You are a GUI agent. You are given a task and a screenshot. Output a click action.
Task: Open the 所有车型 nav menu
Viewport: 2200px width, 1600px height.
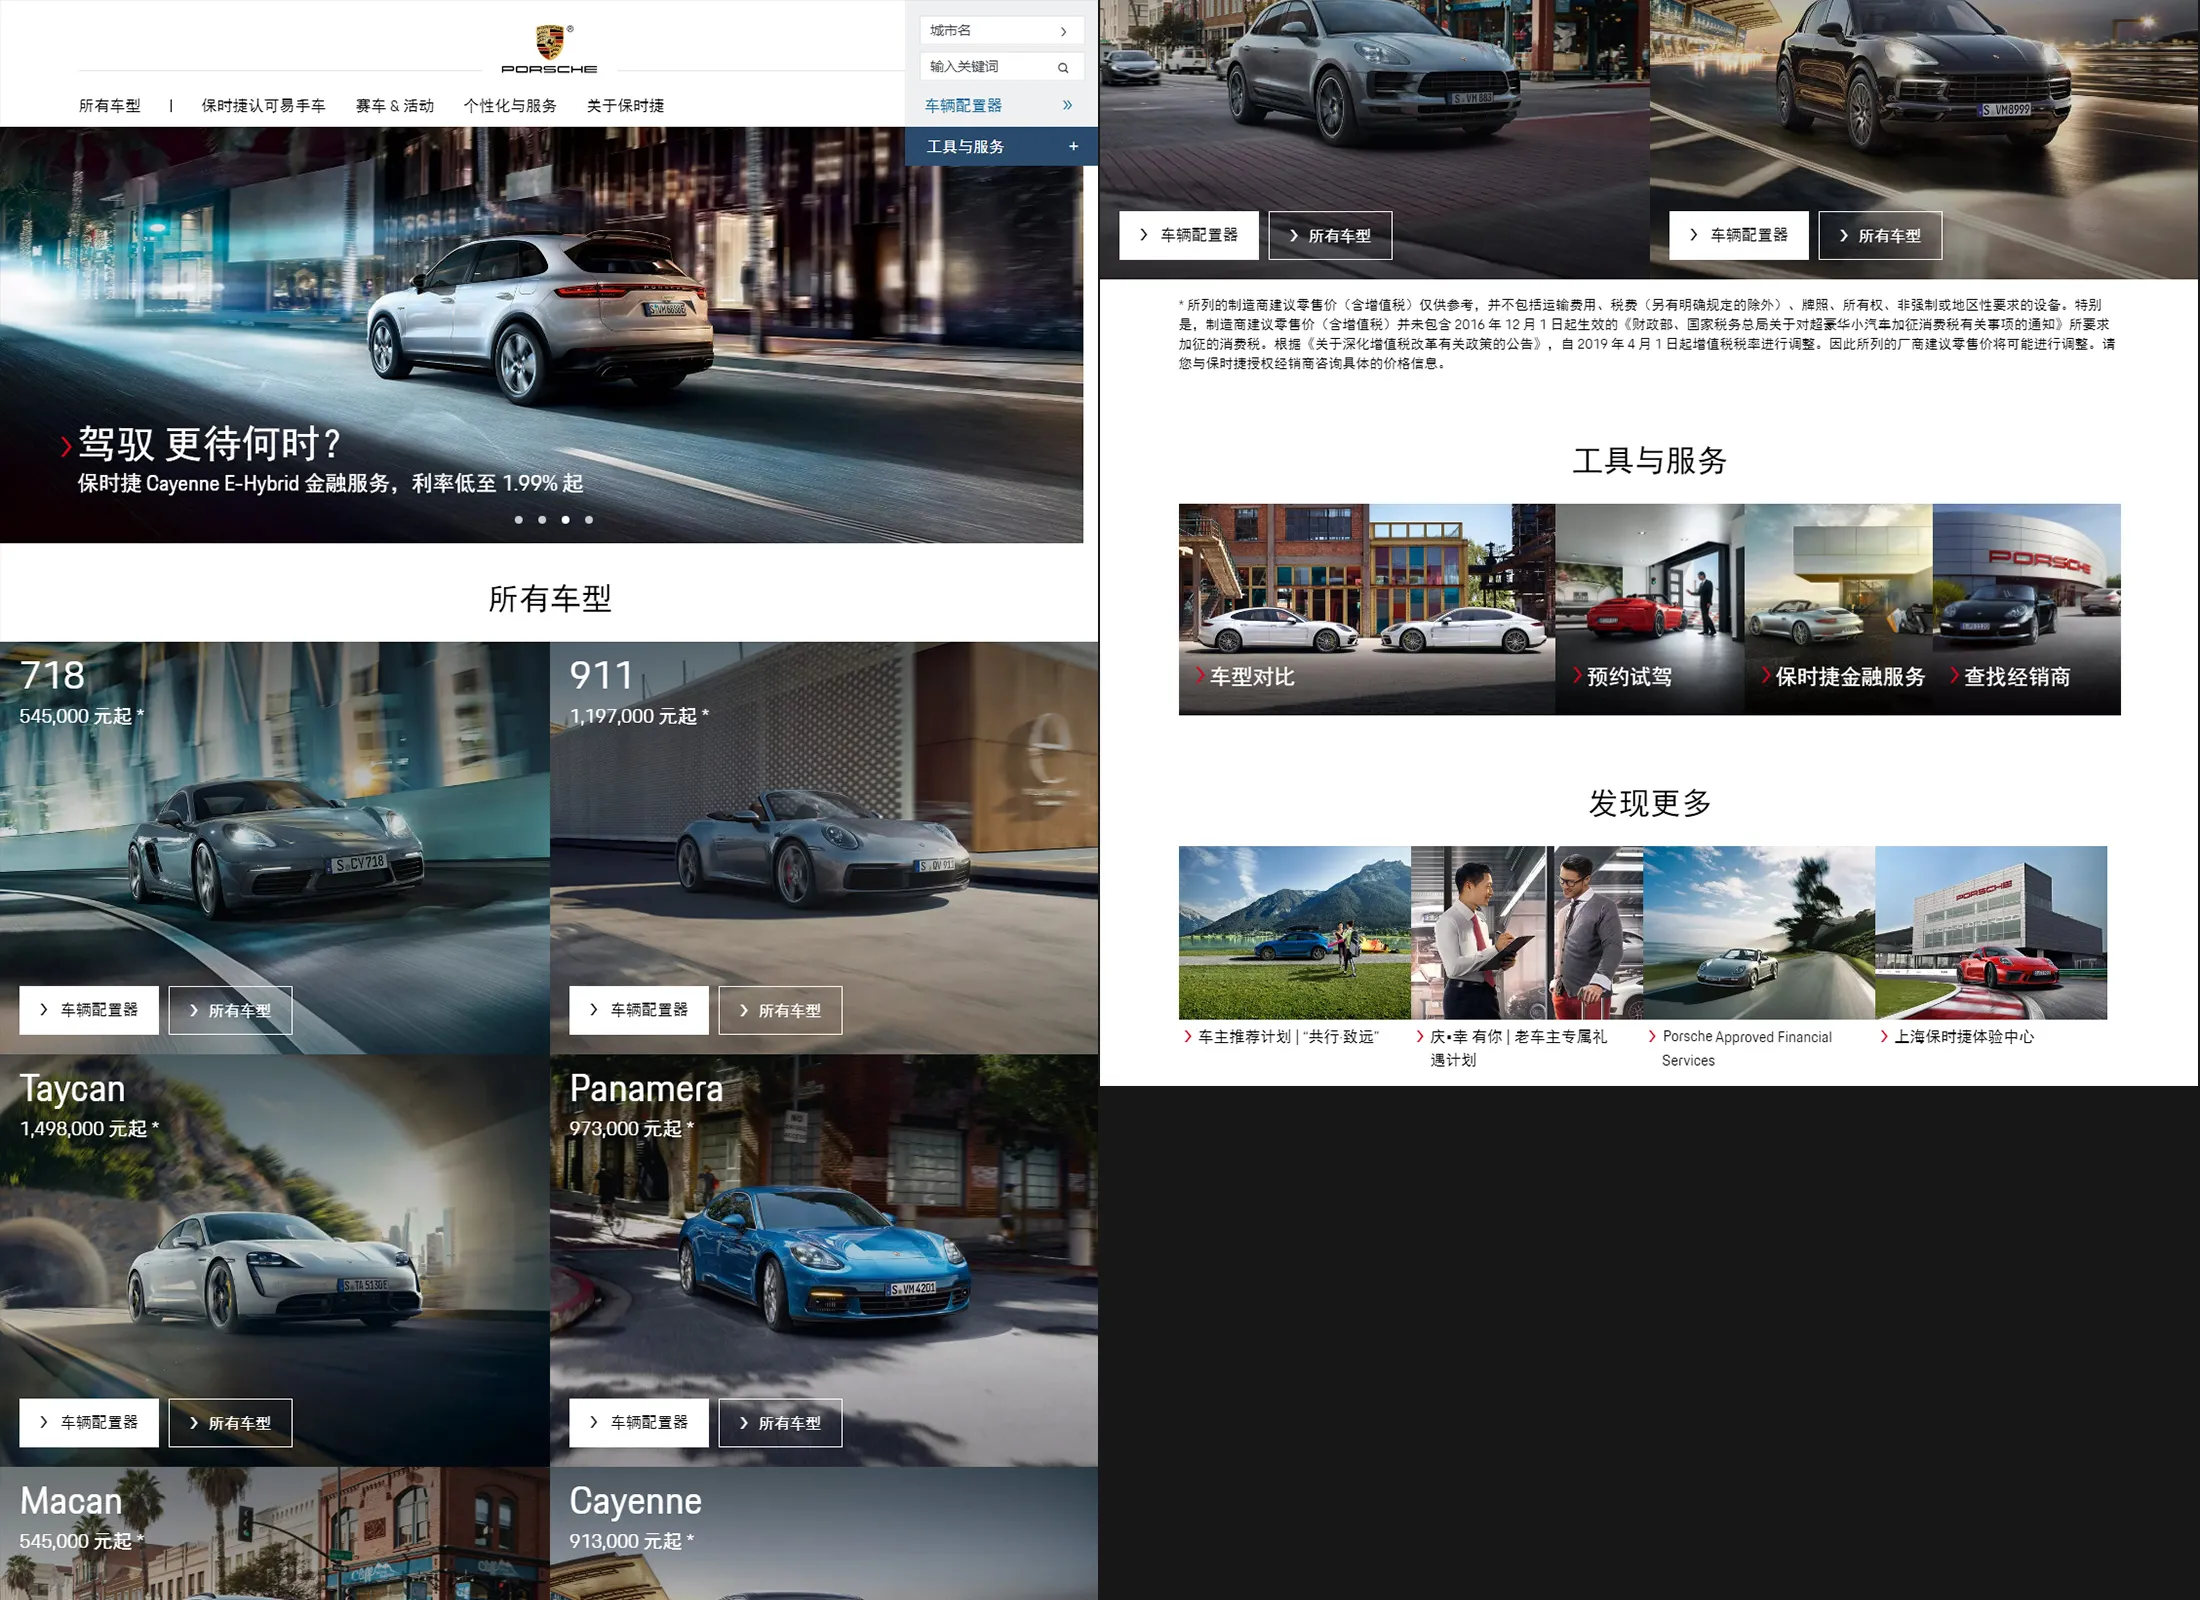point(110,106)
